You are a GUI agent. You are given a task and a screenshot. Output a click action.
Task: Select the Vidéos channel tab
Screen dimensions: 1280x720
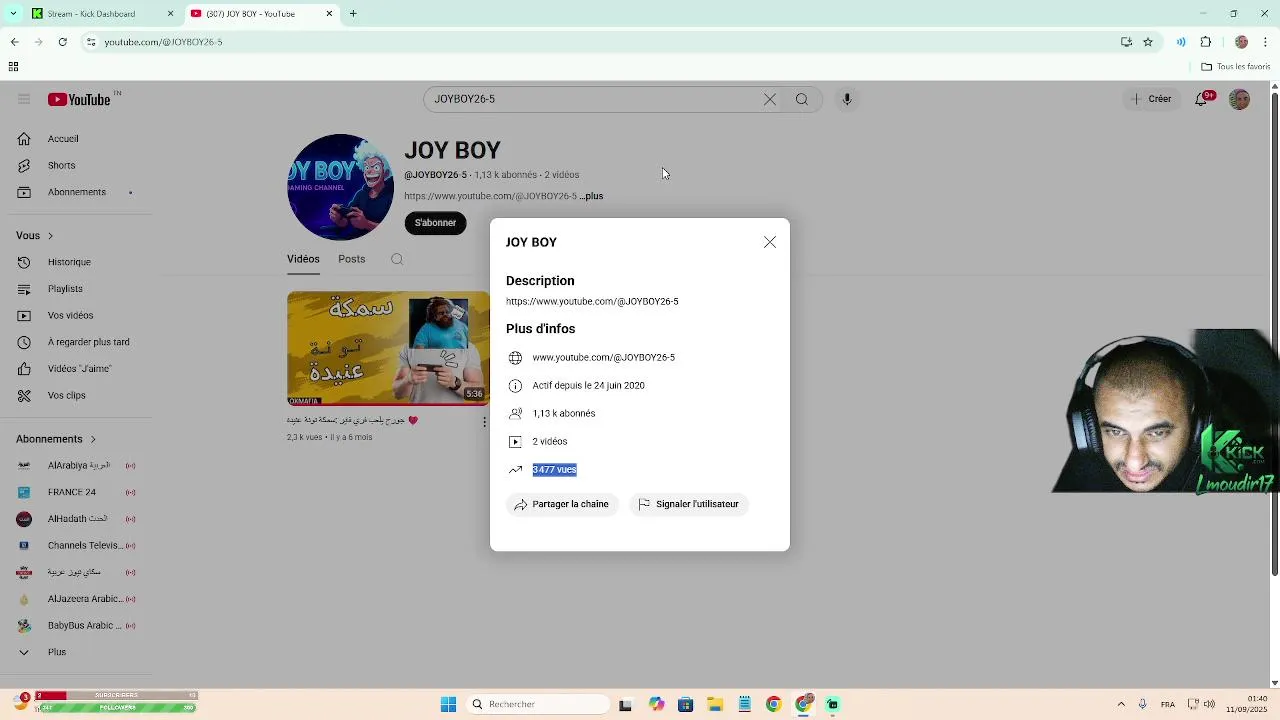[303, 259]
